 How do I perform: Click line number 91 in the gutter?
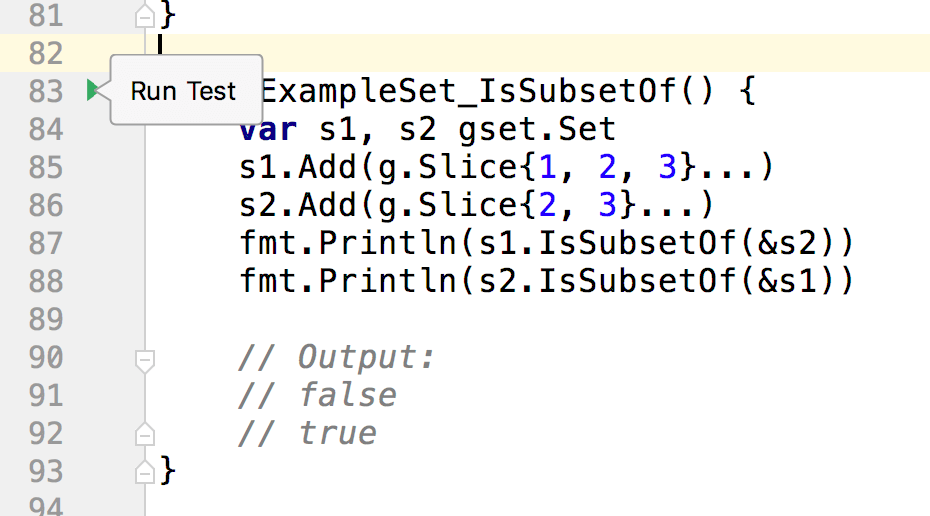coord(46,395)
